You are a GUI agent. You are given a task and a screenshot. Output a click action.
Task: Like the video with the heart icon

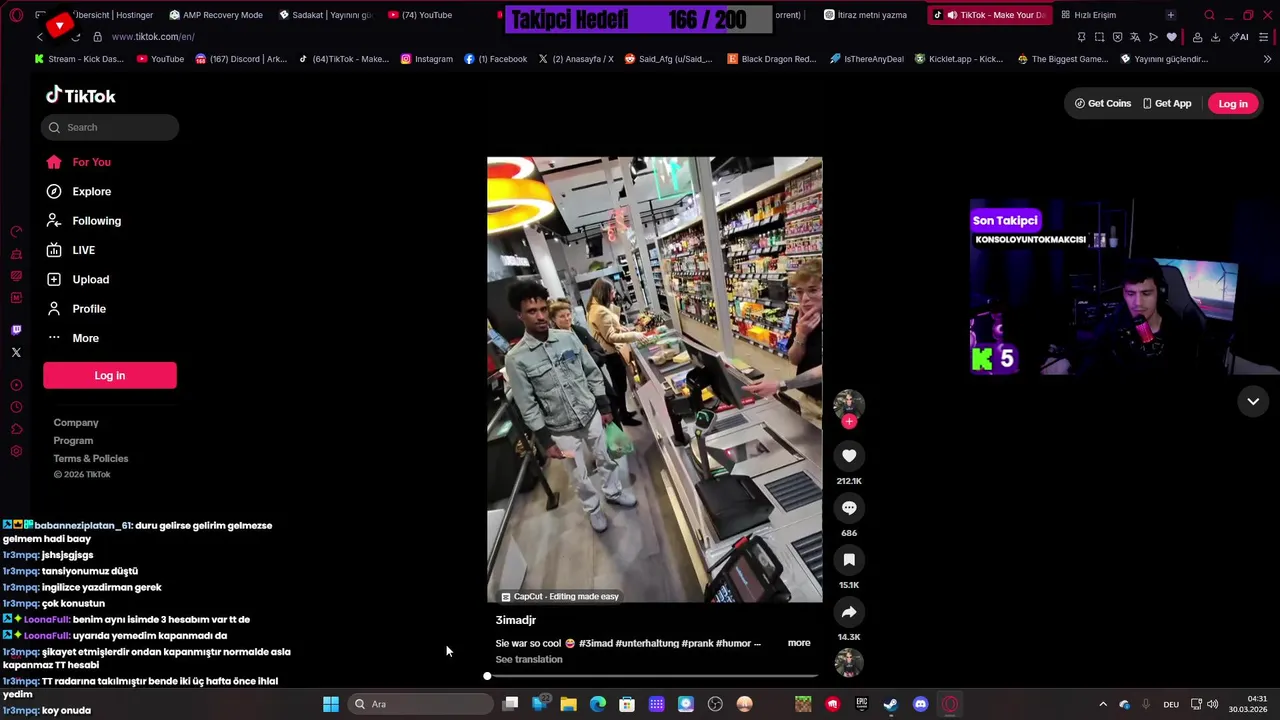tap(849, 456)
